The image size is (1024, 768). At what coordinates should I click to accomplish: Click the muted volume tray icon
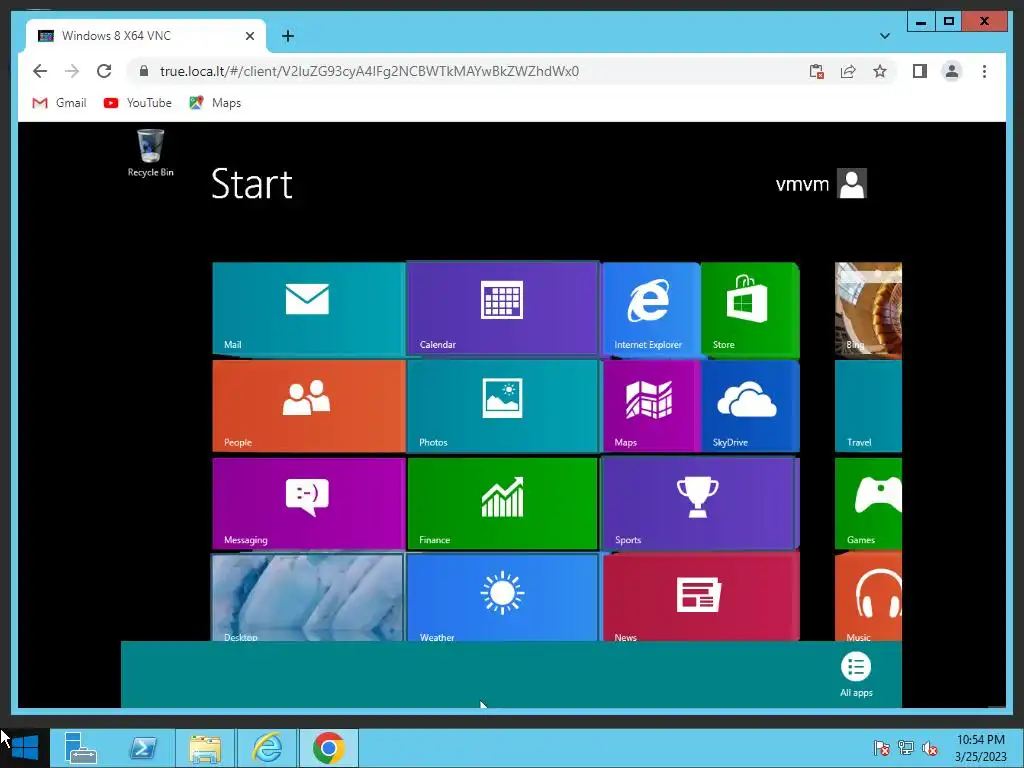coord(930,748)
